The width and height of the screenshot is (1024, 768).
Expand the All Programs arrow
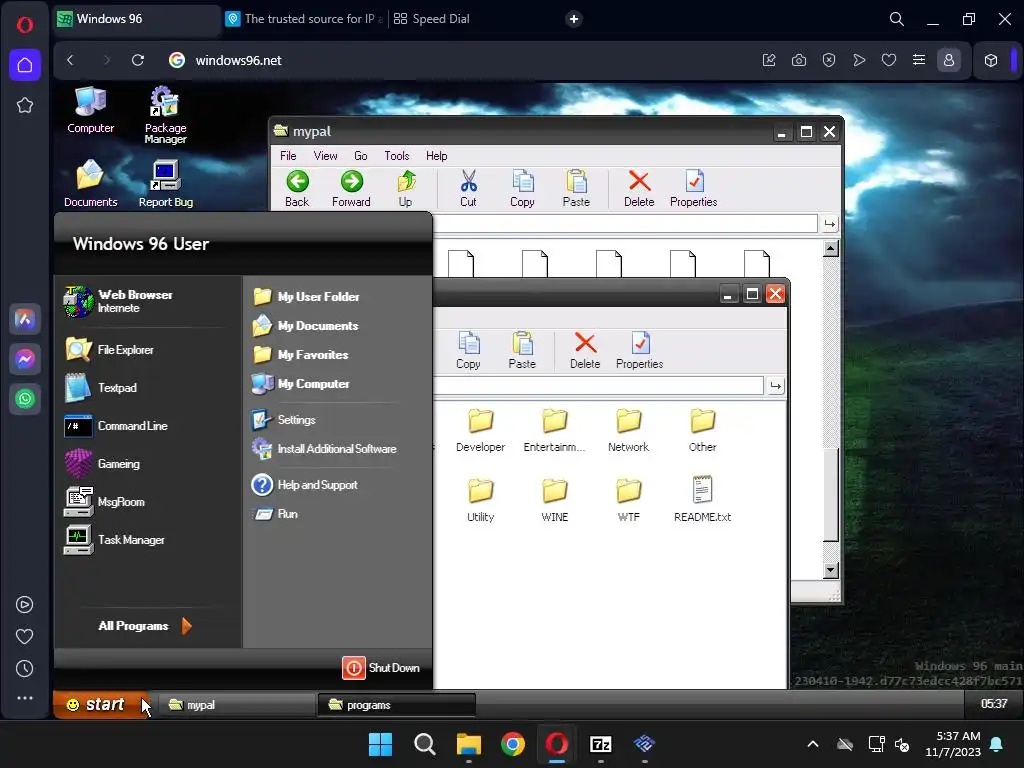pyautogui.click(x=186, y=626)
